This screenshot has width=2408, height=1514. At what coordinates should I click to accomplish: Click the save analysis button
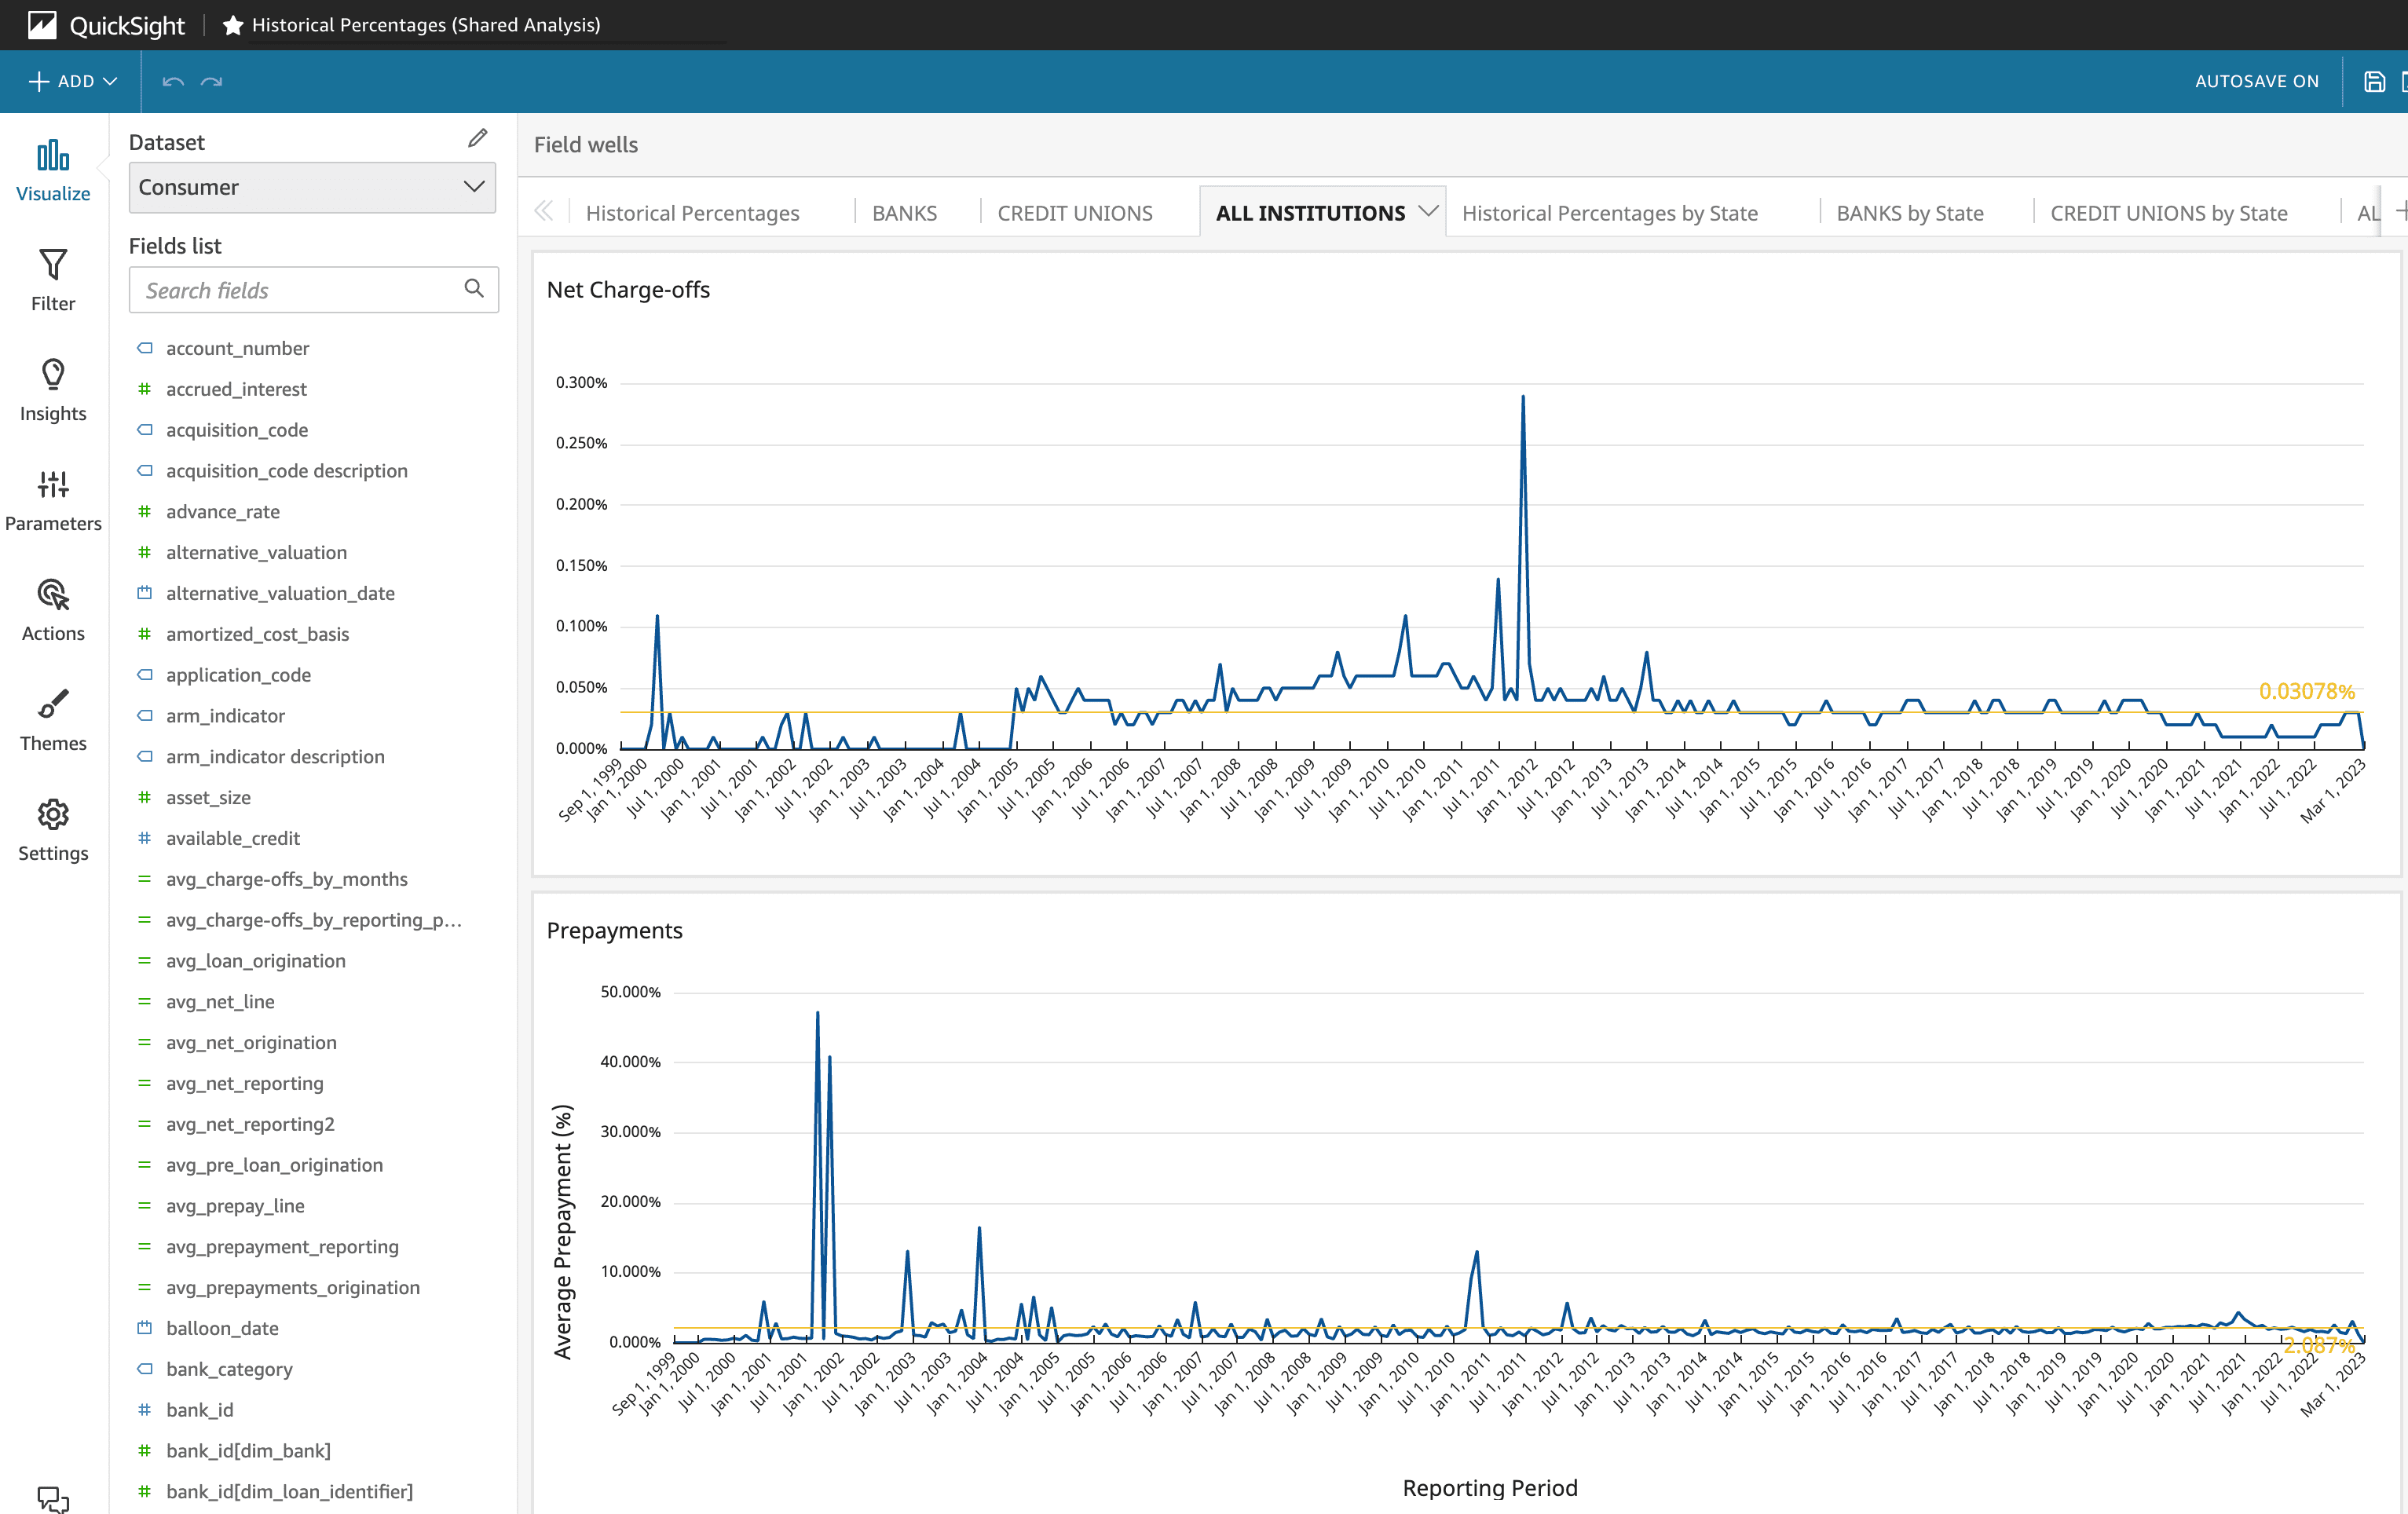click(x=2374, y=81)
